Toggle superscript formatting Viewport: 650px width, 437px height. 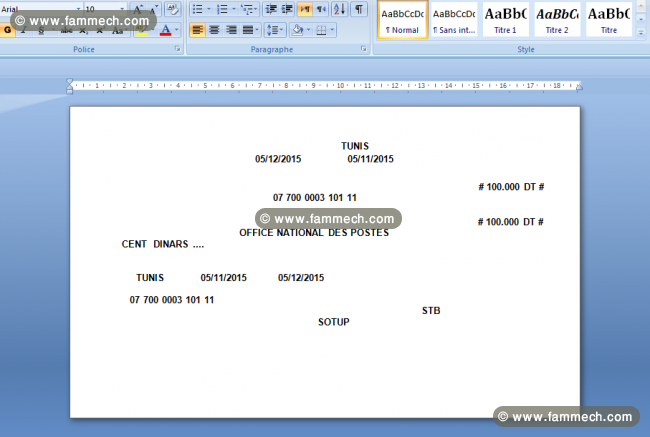click(100, 30)
